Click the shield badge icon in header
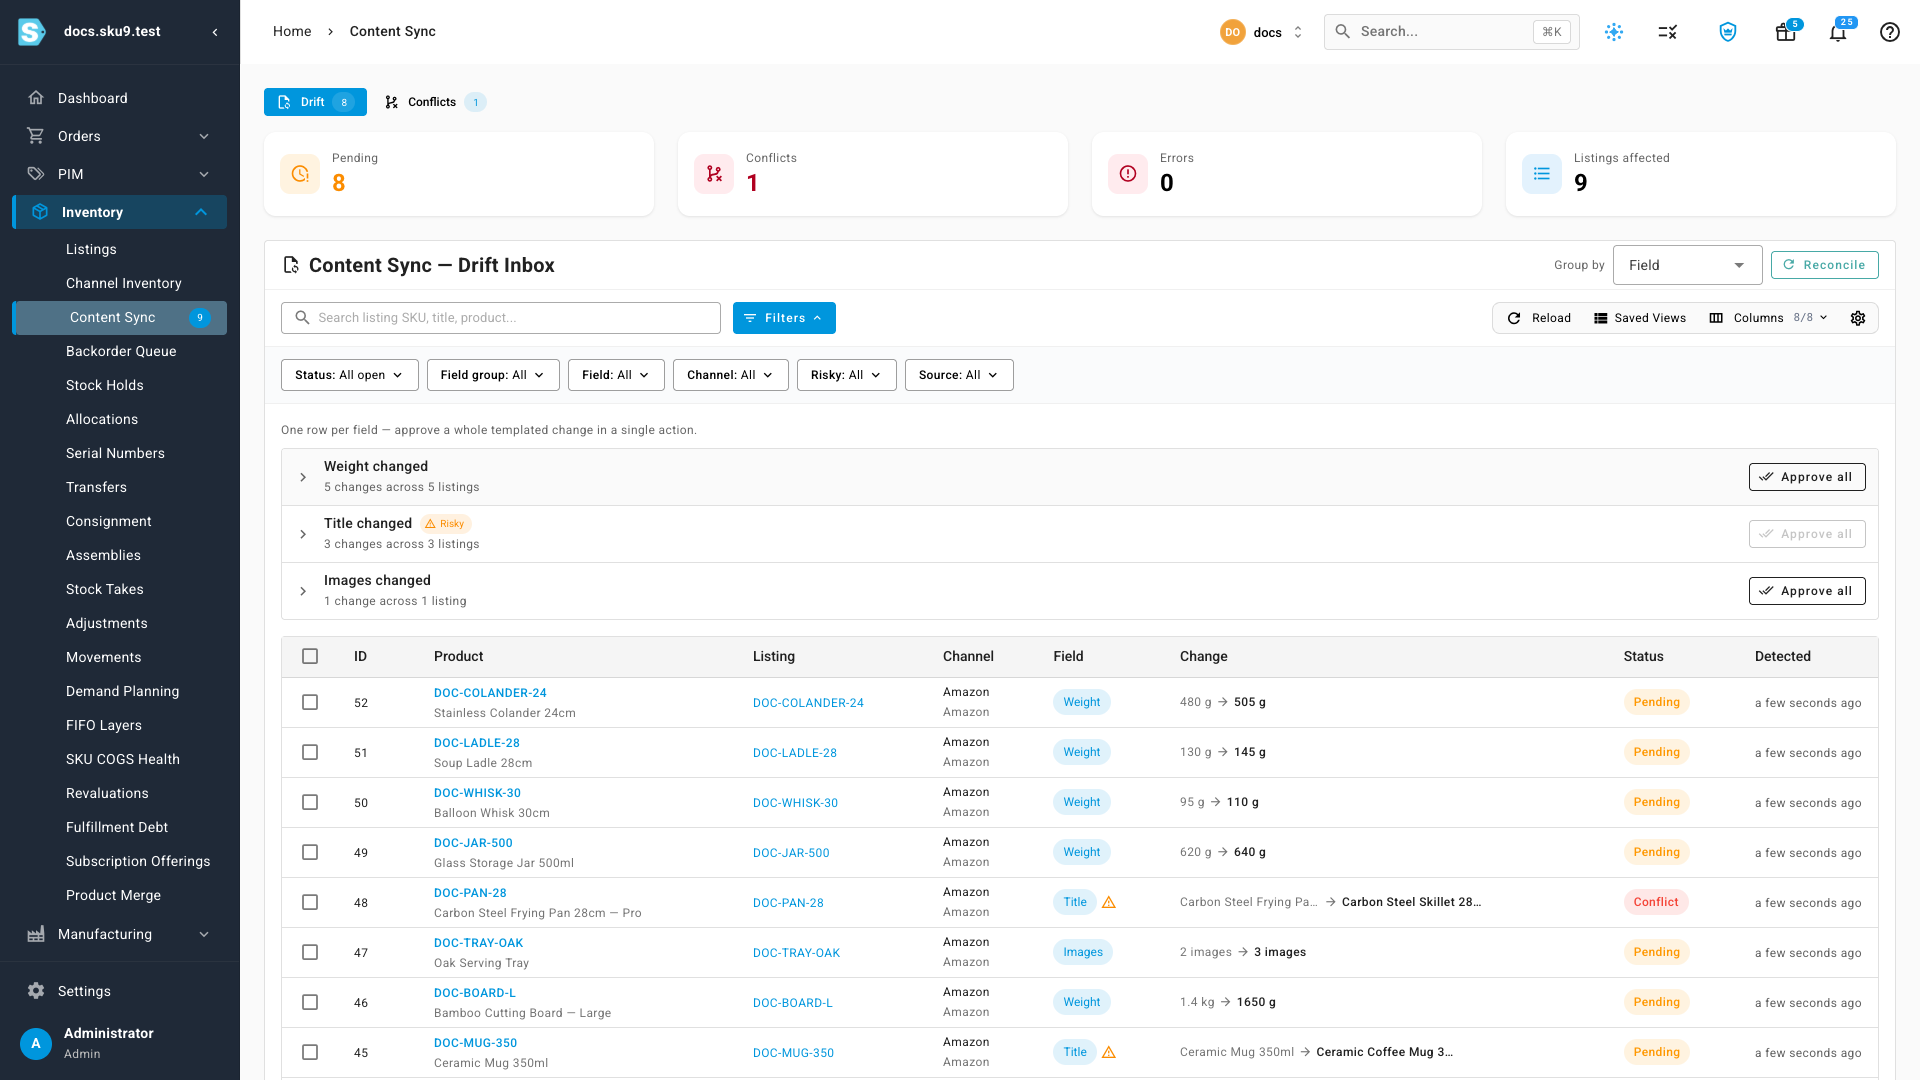 point(1728,32)
